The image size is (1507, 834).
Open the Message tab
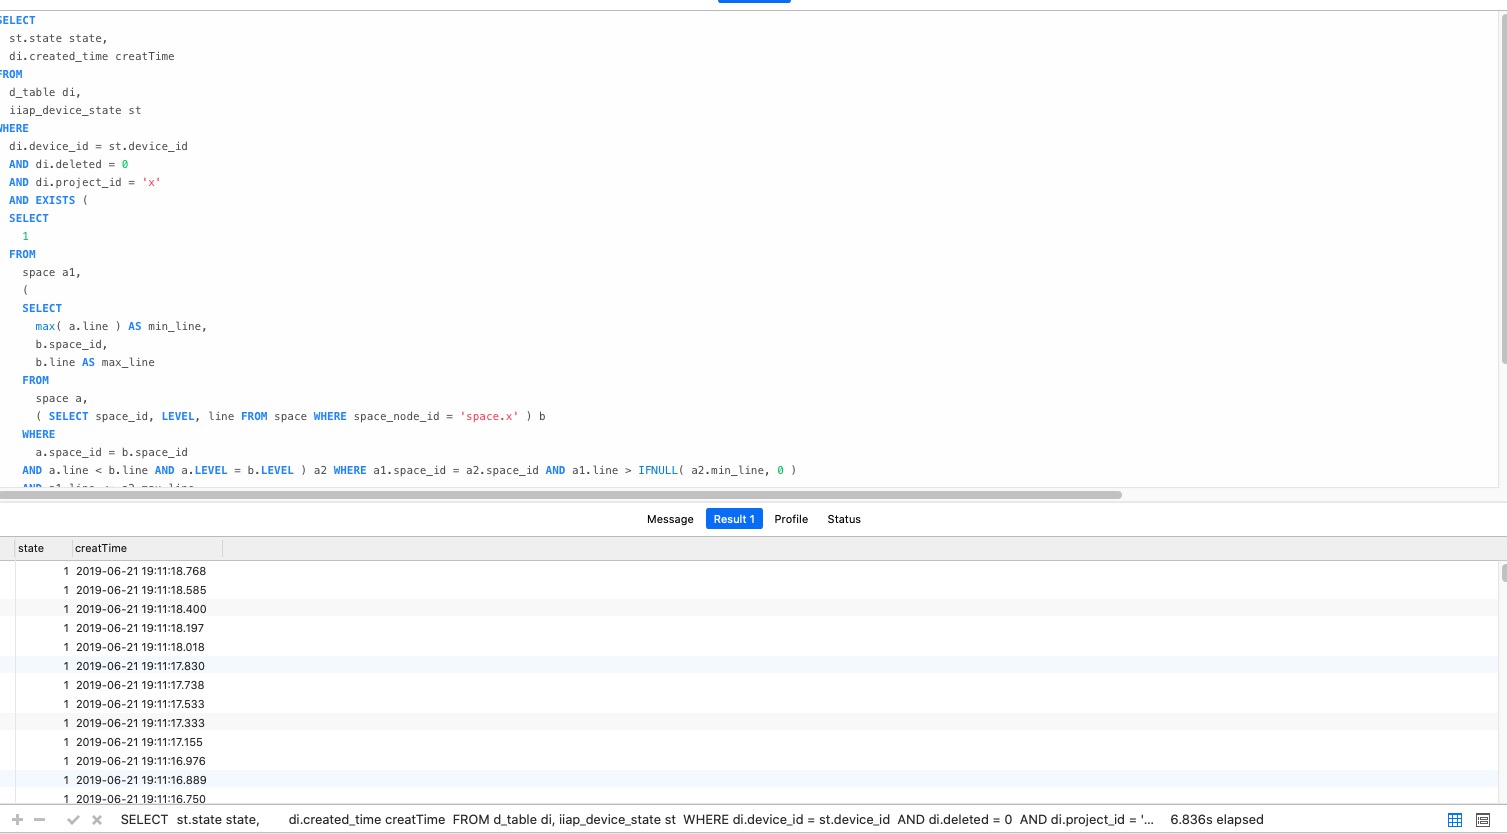point(670,519)
